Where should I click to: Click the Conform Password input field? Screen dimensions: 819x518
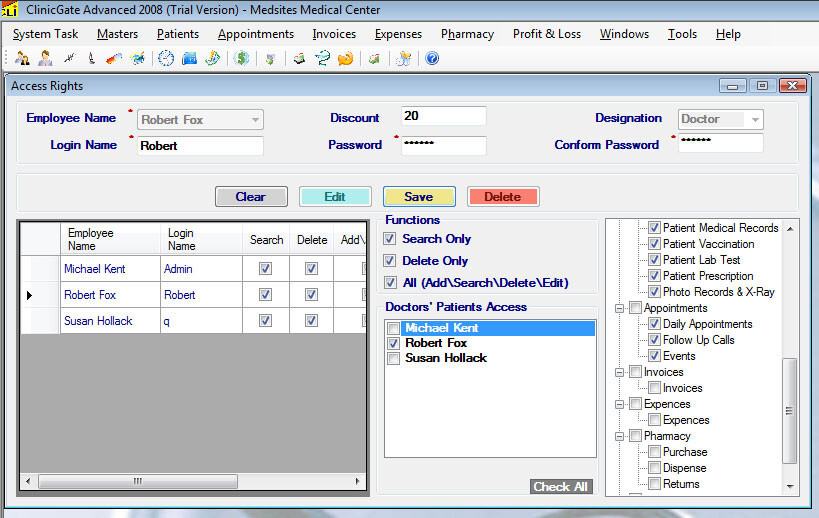(x=721, y=143)
